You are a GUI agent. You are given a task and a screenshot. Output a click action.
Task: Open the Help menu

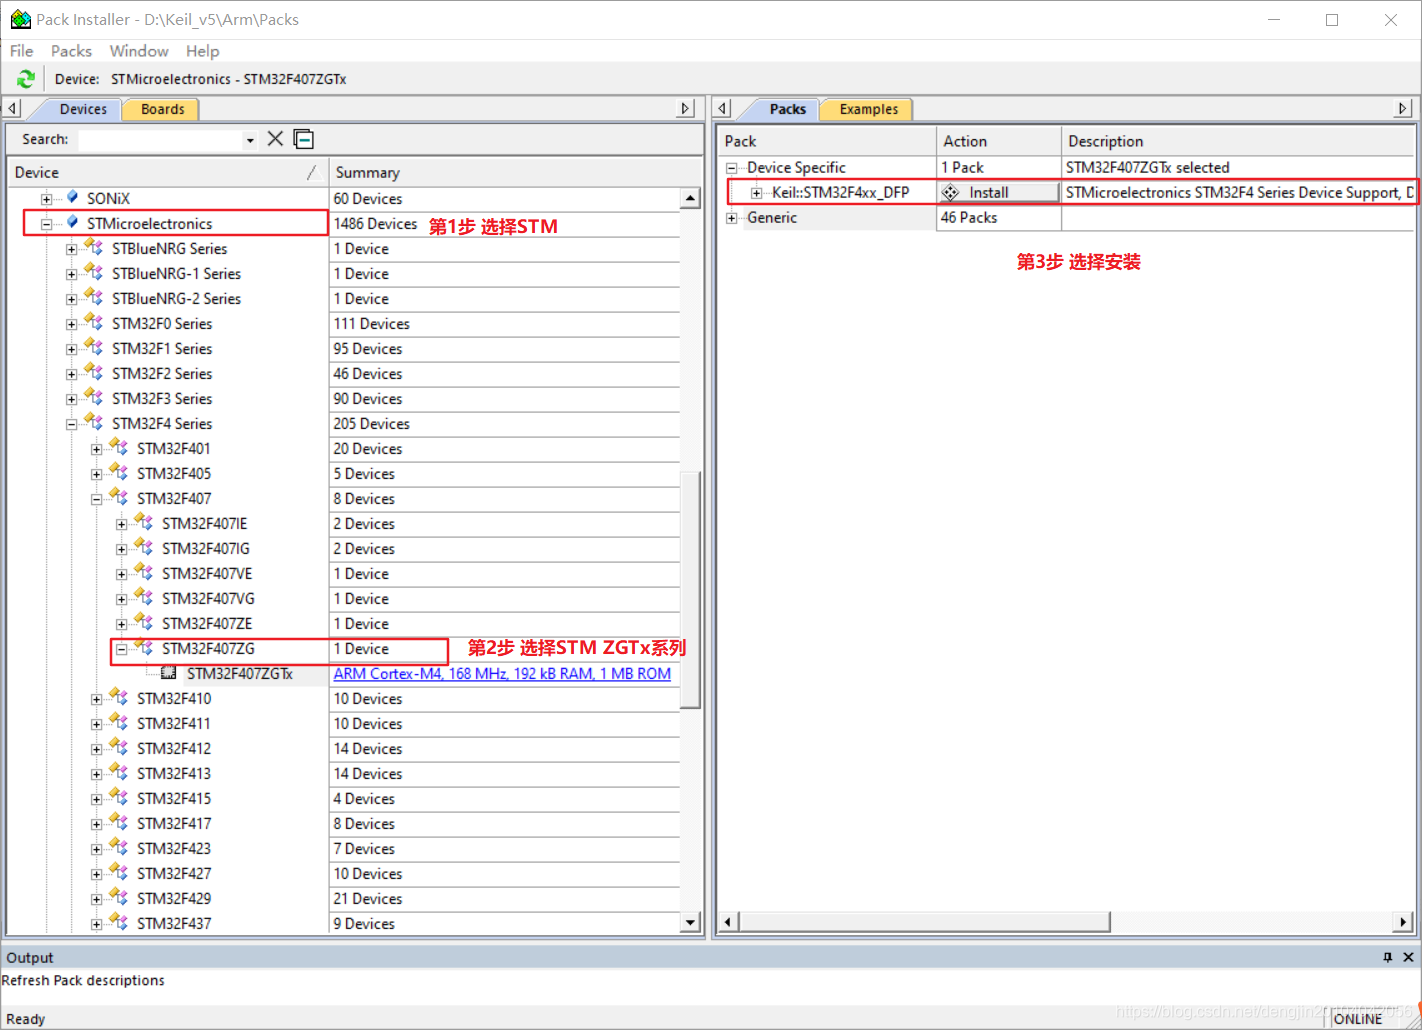tap(202, 51)
